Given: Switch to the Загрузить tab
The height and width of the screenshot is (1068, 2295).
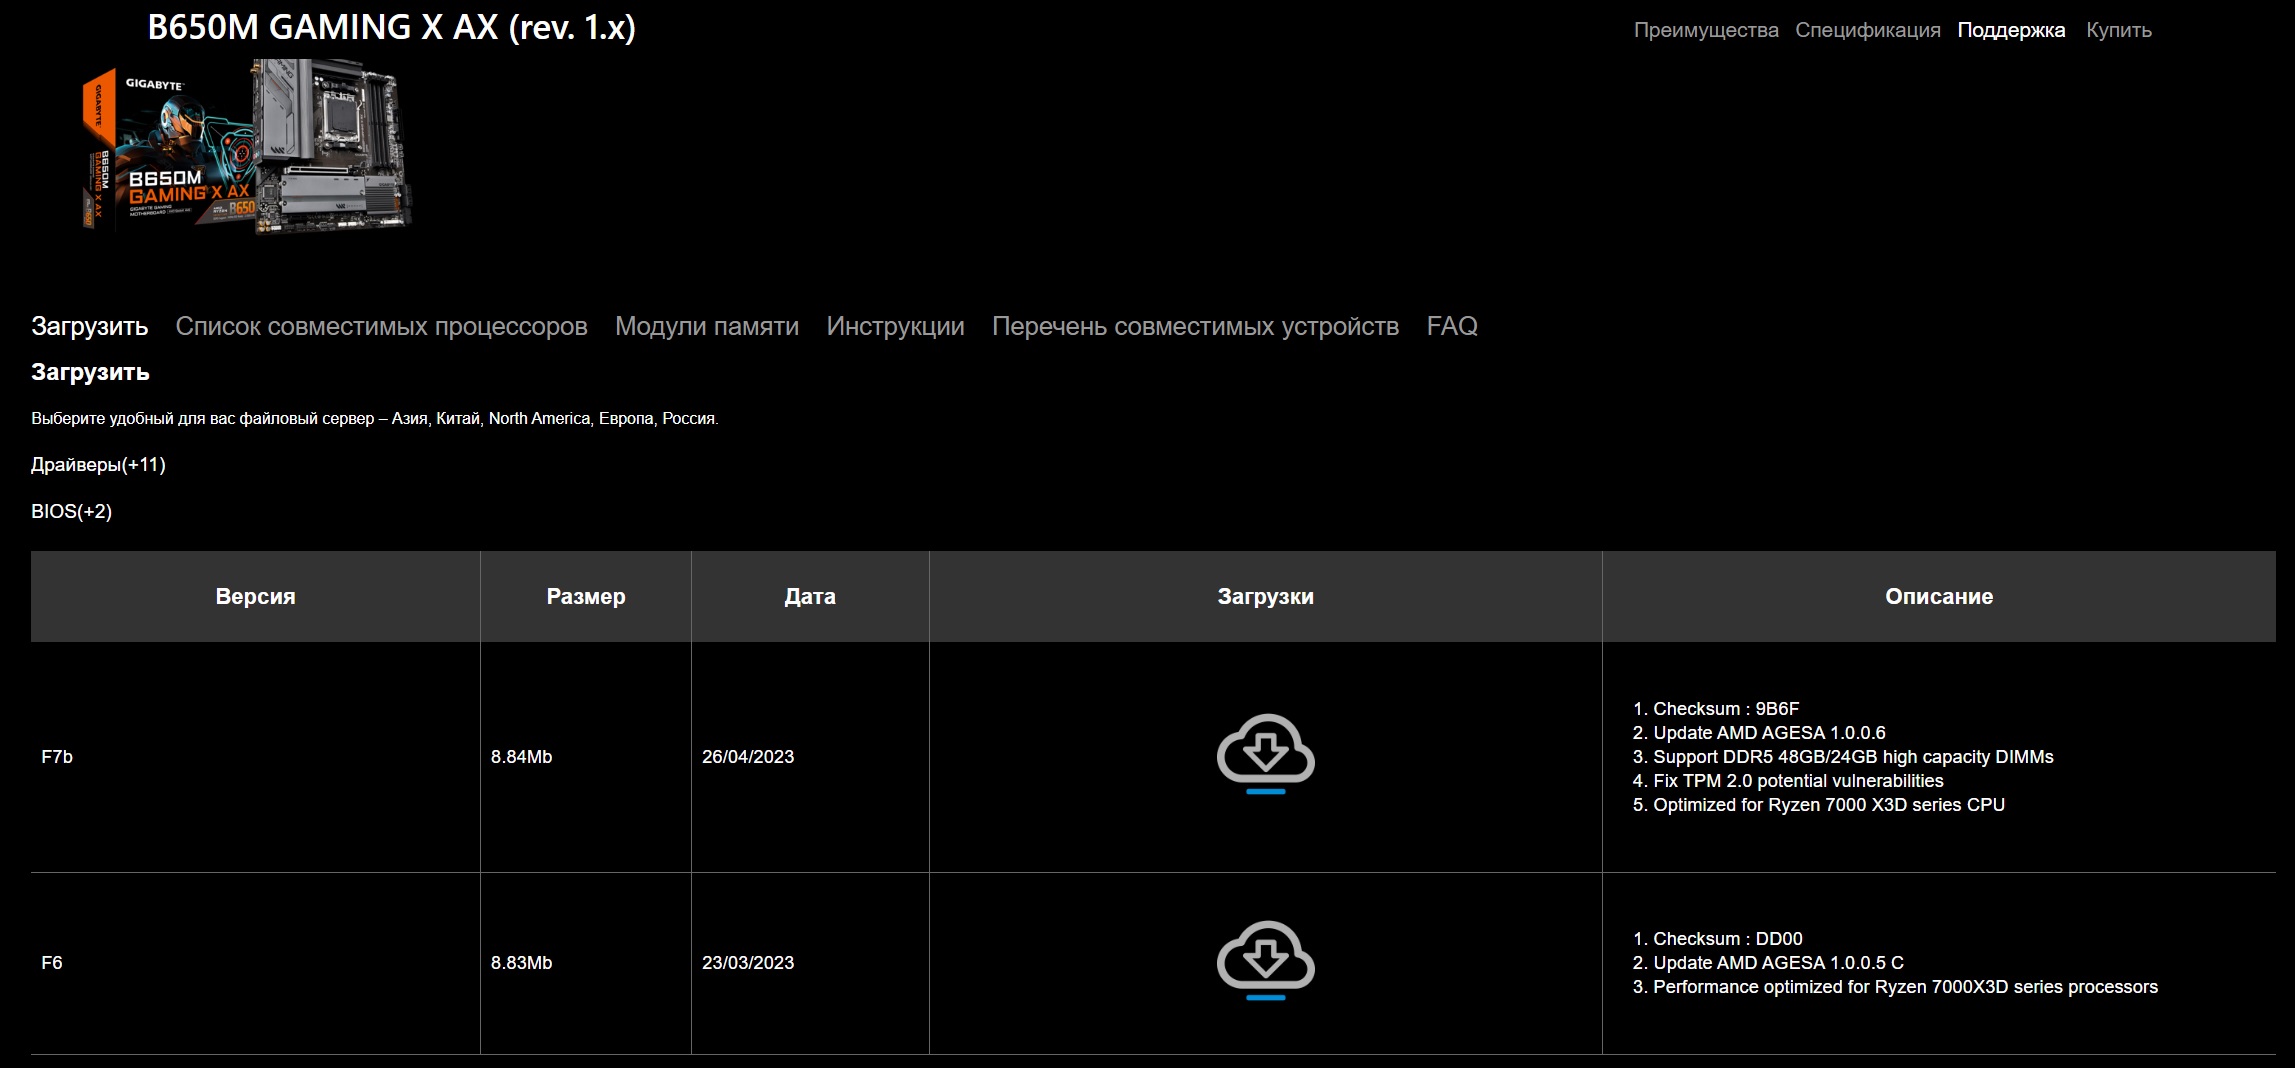Looking at the screenshot, I should pyautogui.click(x=90, y=326).
